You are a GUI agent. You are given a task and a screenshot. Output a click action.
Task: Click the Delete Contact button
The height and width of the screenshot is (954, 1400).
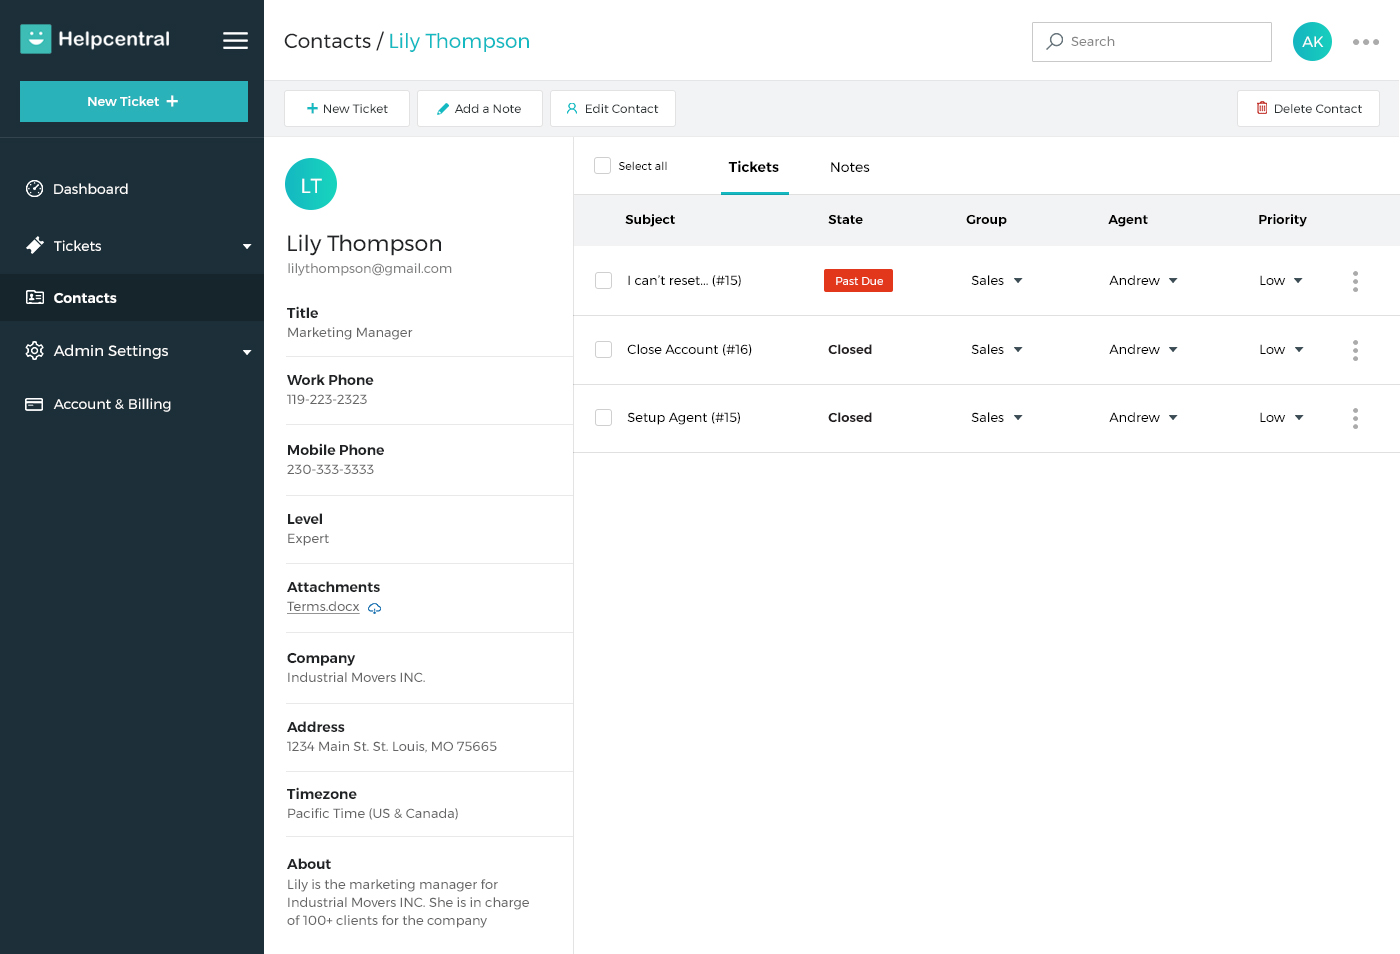[1308, 109]
